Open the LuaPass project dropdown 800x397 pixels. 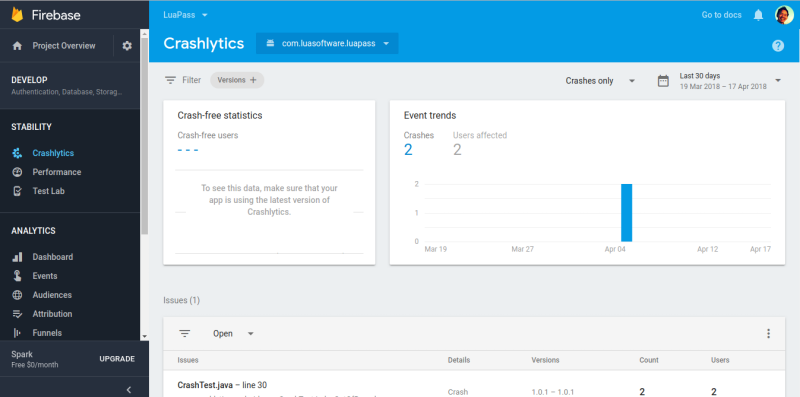coord(185,15)
